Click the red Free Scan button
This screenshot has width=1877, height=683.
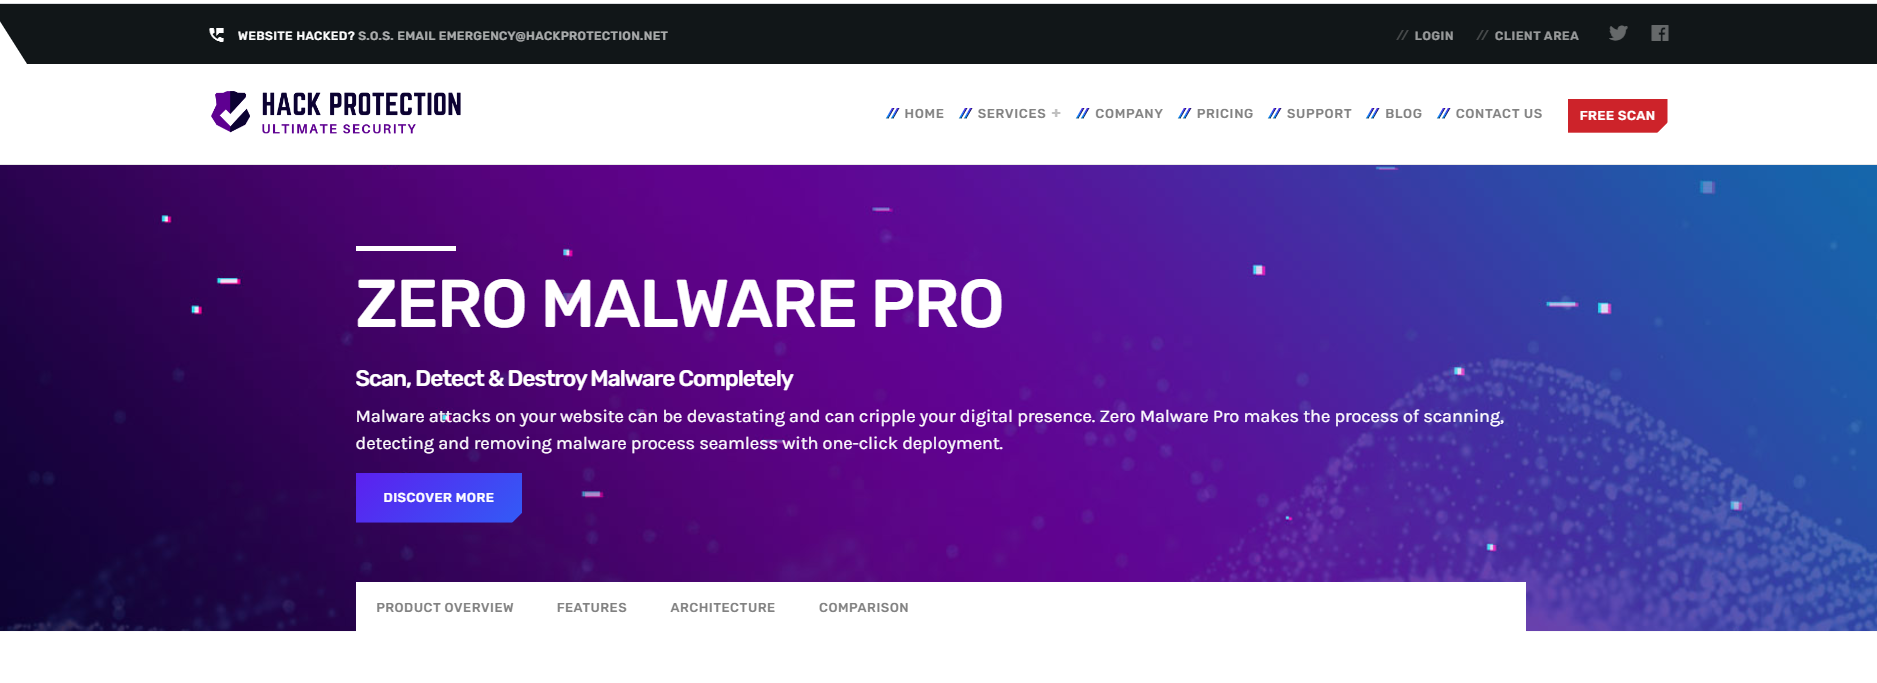tap(1616, 116)
